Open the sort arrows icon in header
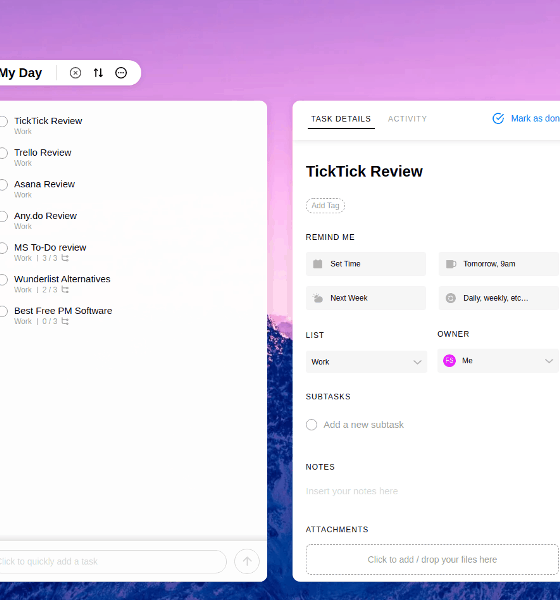The height and width of the screenshot is (600, 560). [98, 73]
